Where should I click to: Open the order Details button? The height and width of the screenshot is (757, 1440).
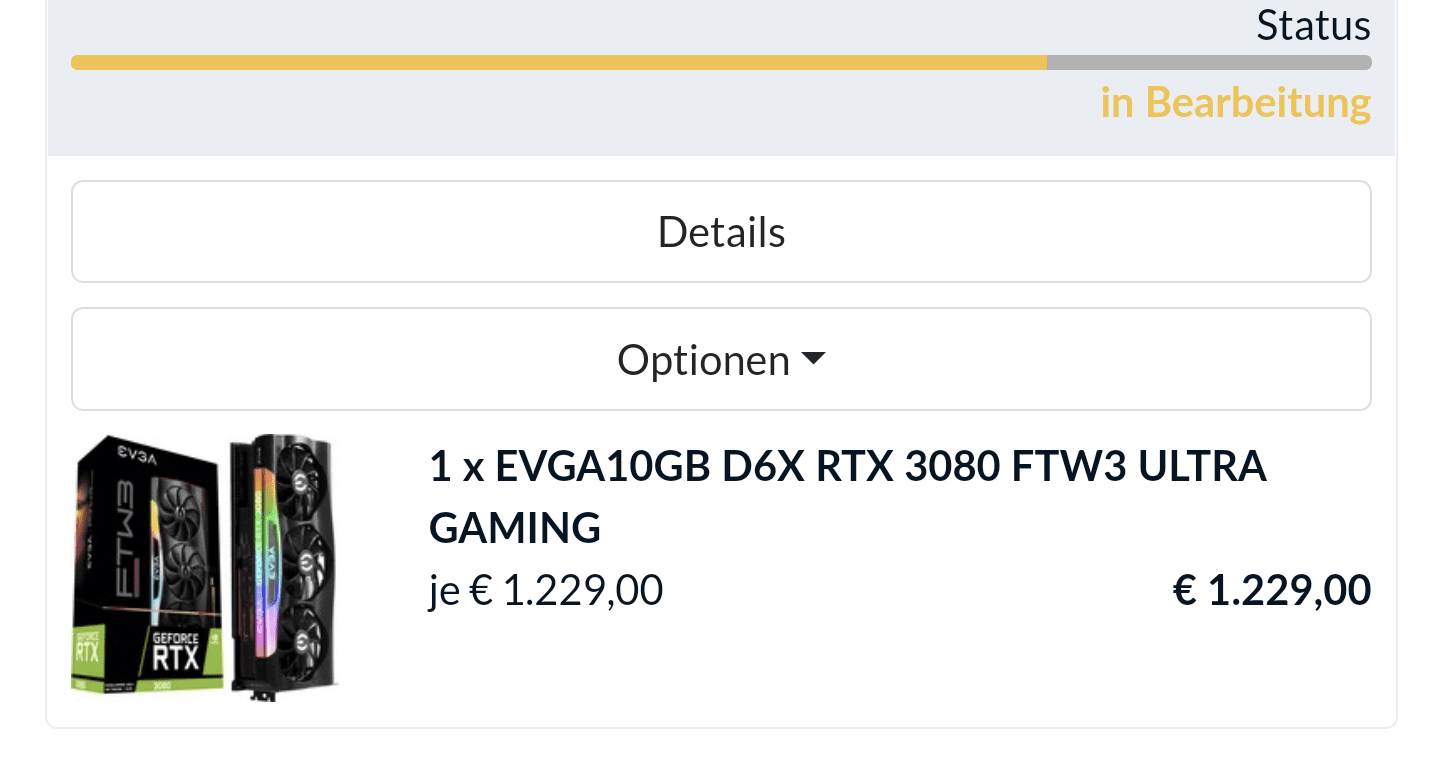click(x=720, y=232)
